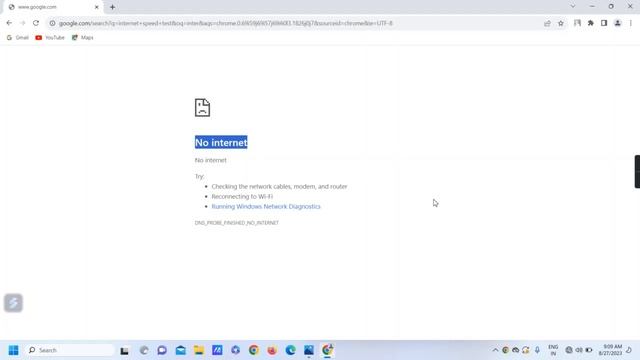
Task: Click 'Reconnecting to Wi-Fi' suggestion text
Action: (x=242, y=196)
